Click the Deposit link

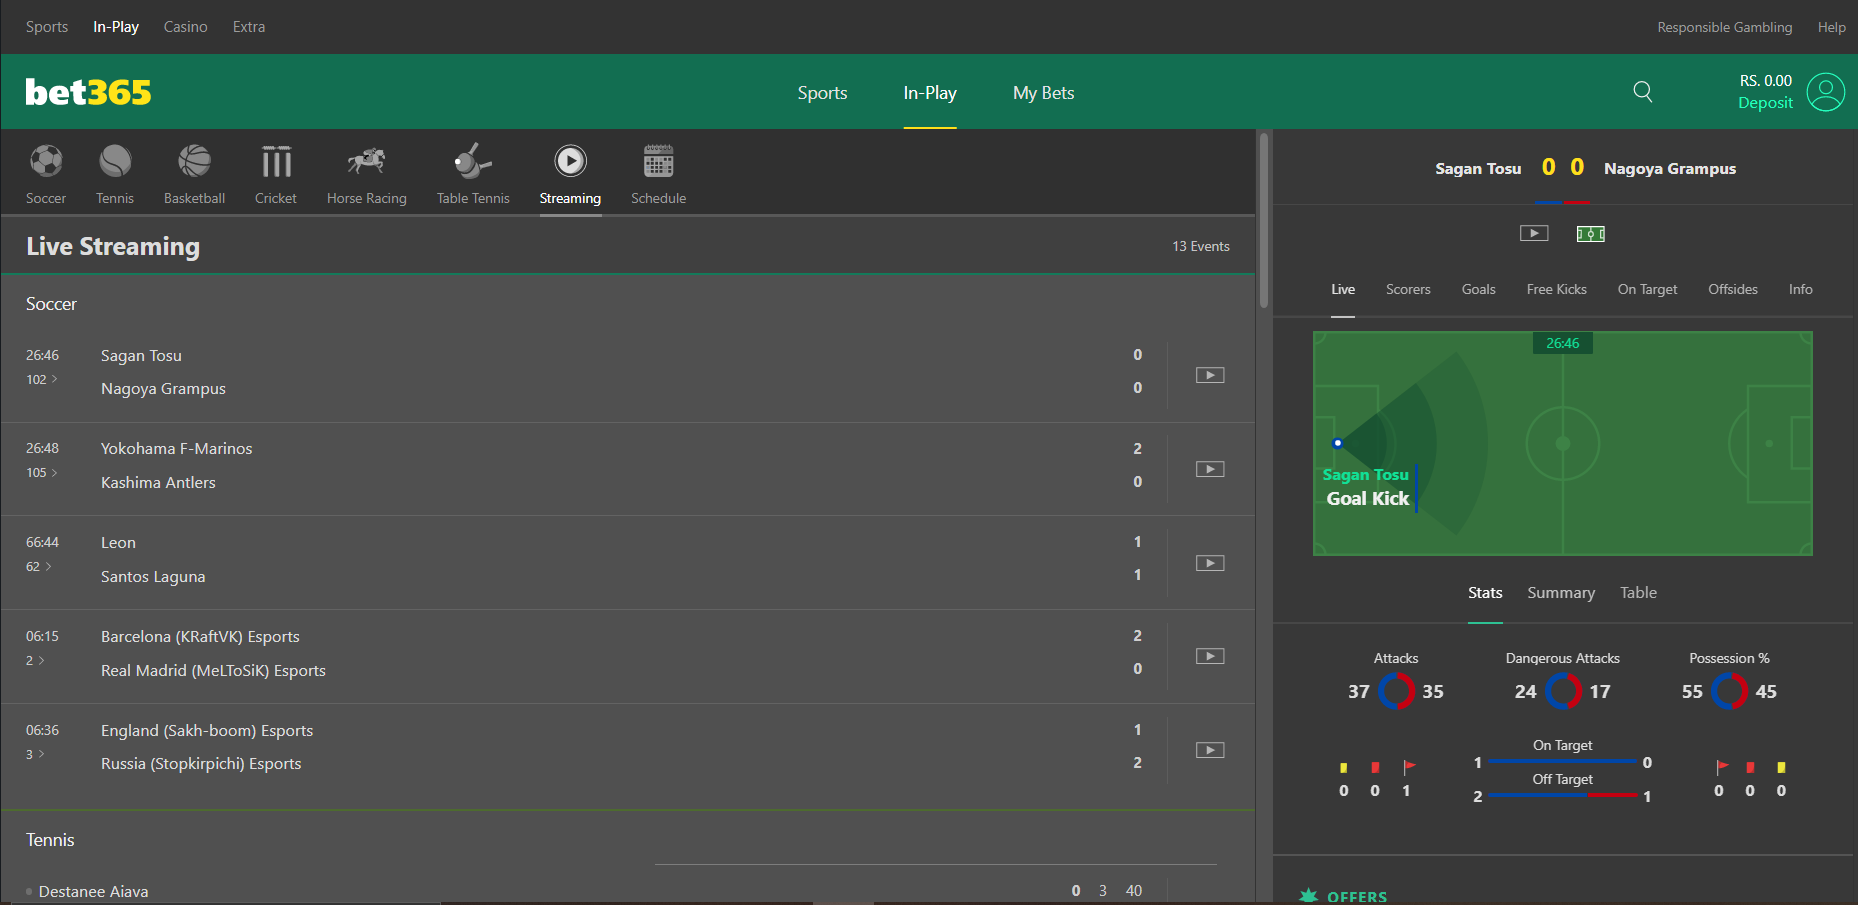click(1765, 103)
